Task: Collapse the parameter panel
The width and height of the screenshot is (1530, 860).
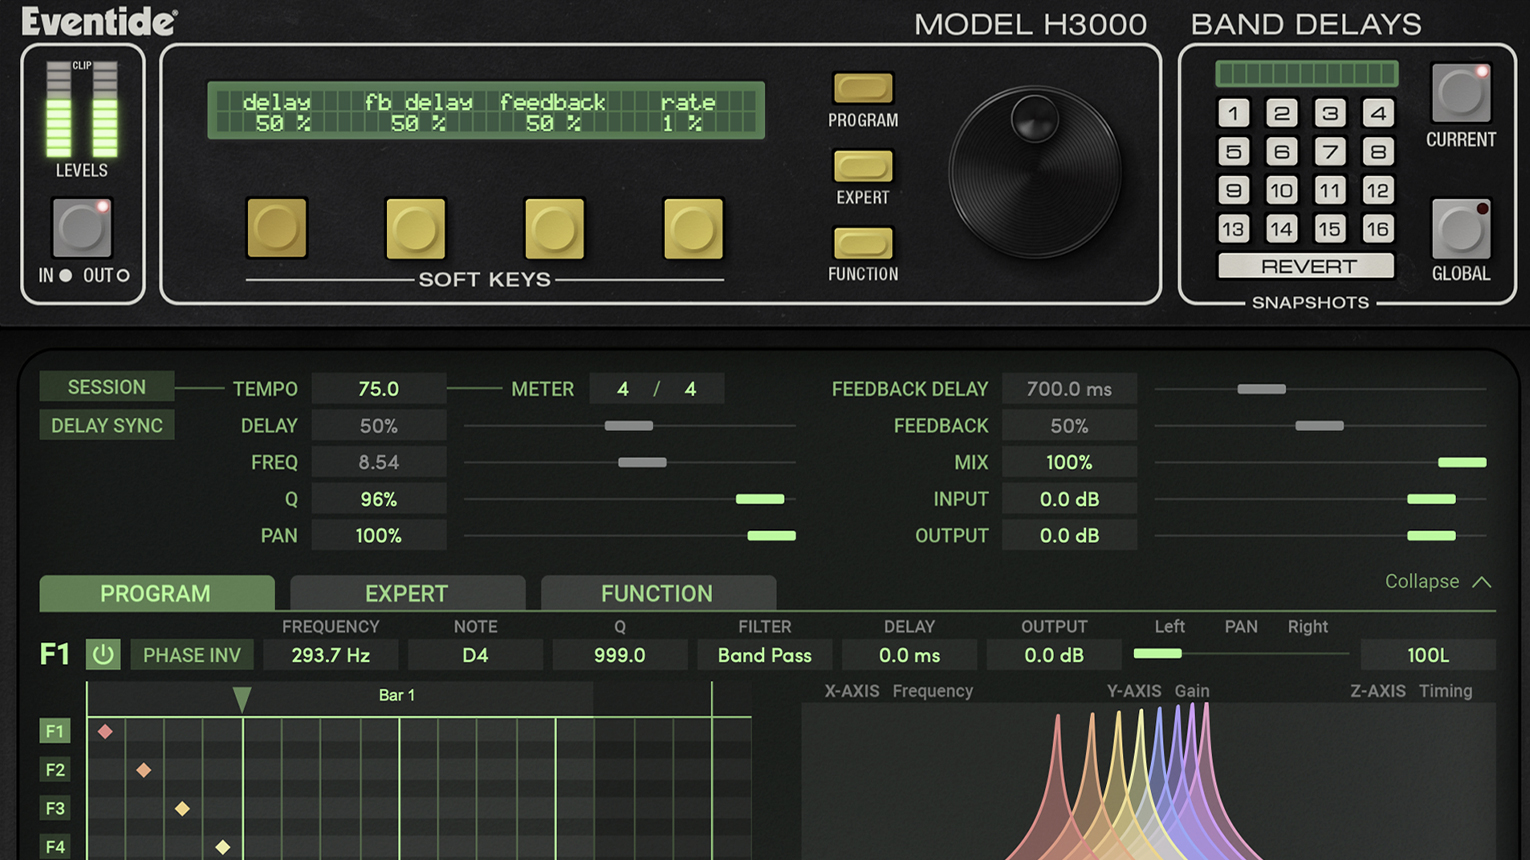Action: [x=1437, y=581]
